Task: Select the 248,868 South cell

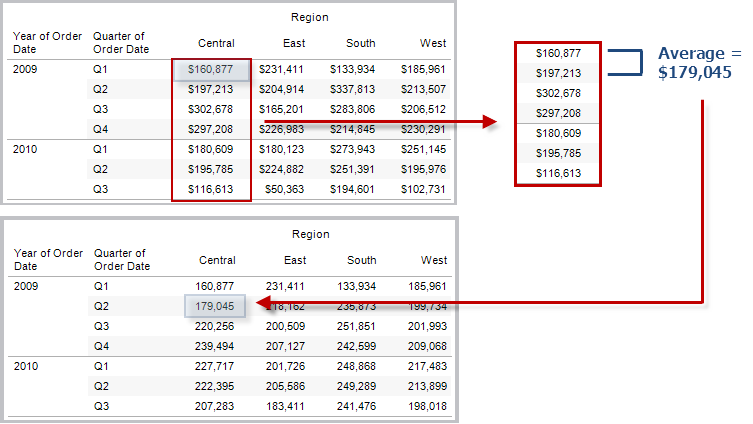Action: (x=356, y=366)
